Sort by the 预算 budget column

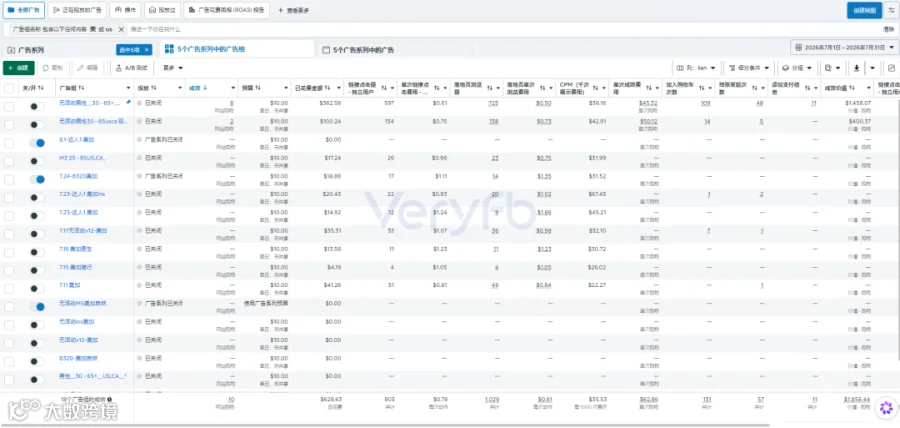(259, 88)
